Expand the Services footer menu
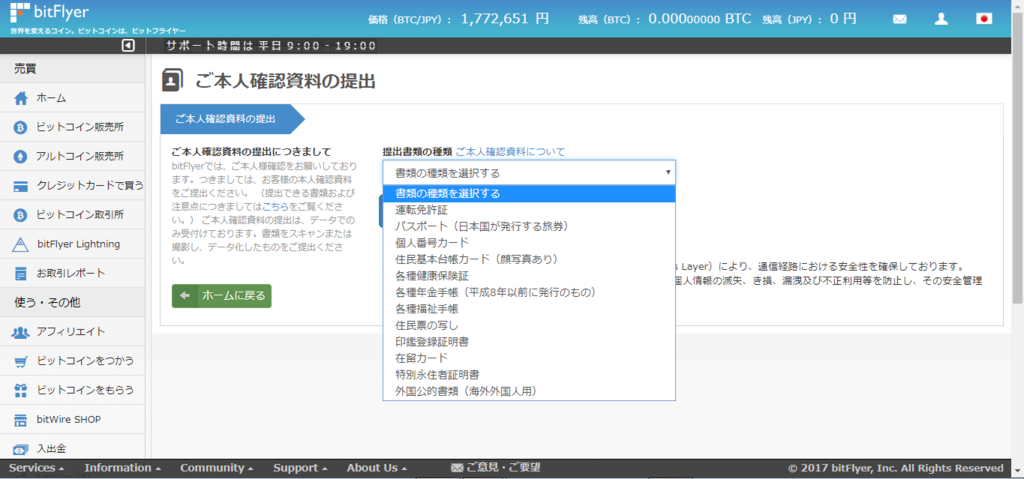 pos(37,468)
